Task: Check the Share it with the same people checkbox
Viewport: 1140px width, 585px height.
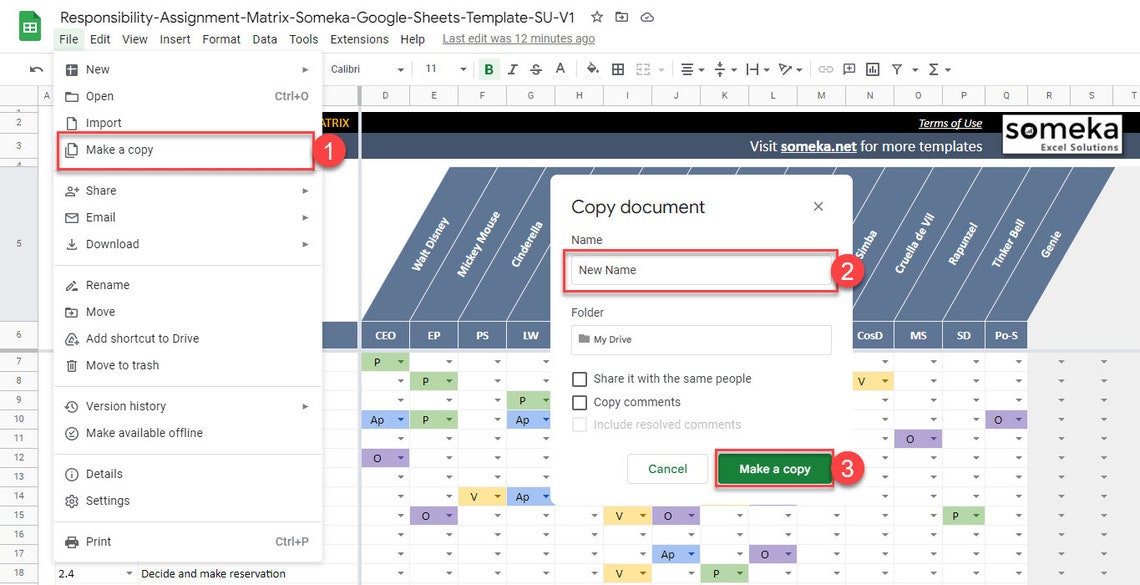Action: pyautogui.click(x=578, y=378)
